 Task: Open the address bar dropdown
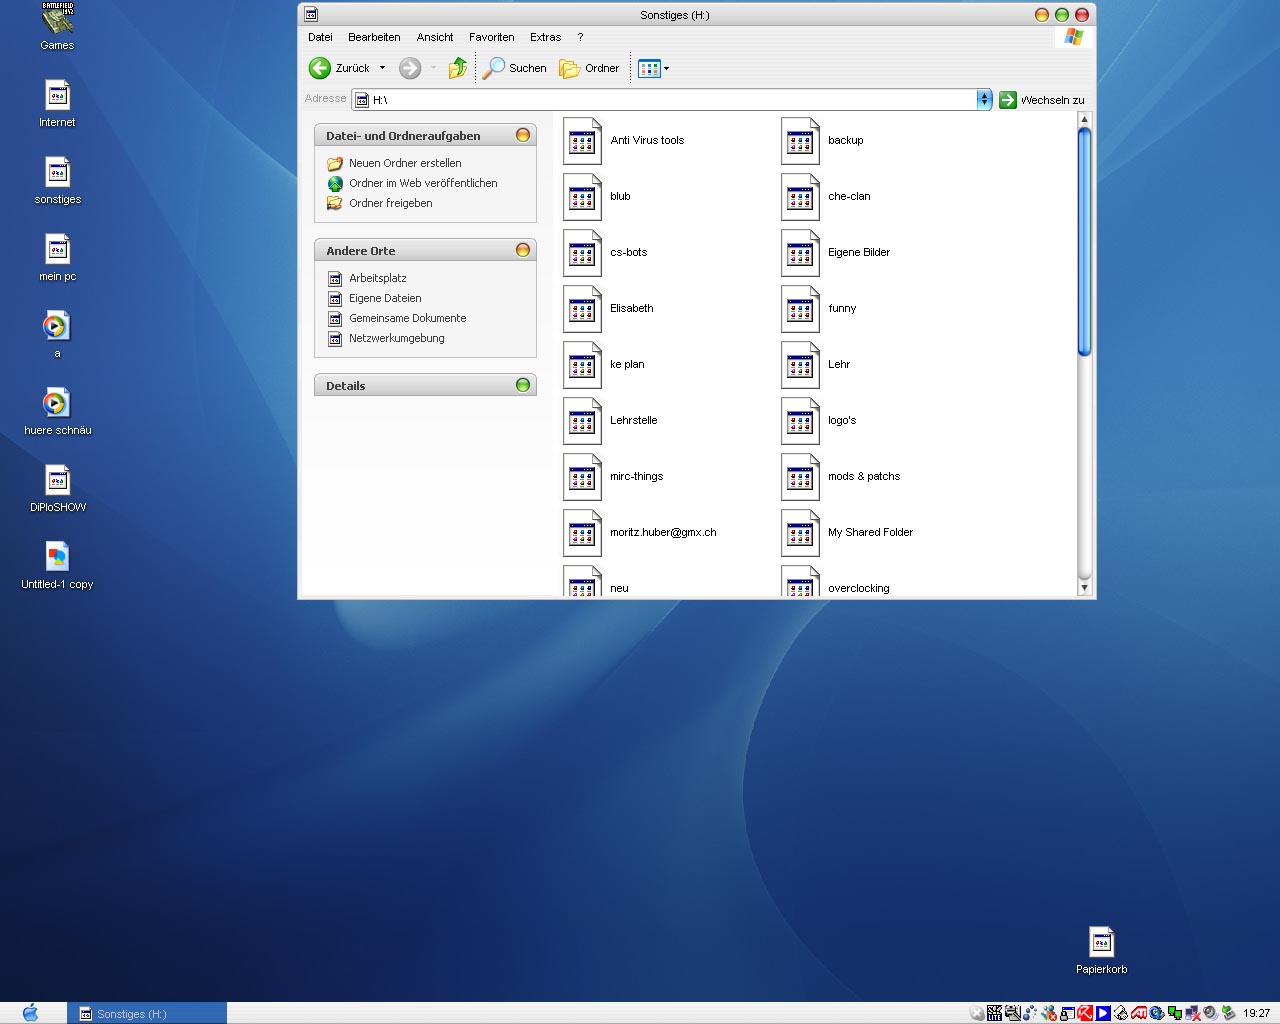(x=984, y=99)
